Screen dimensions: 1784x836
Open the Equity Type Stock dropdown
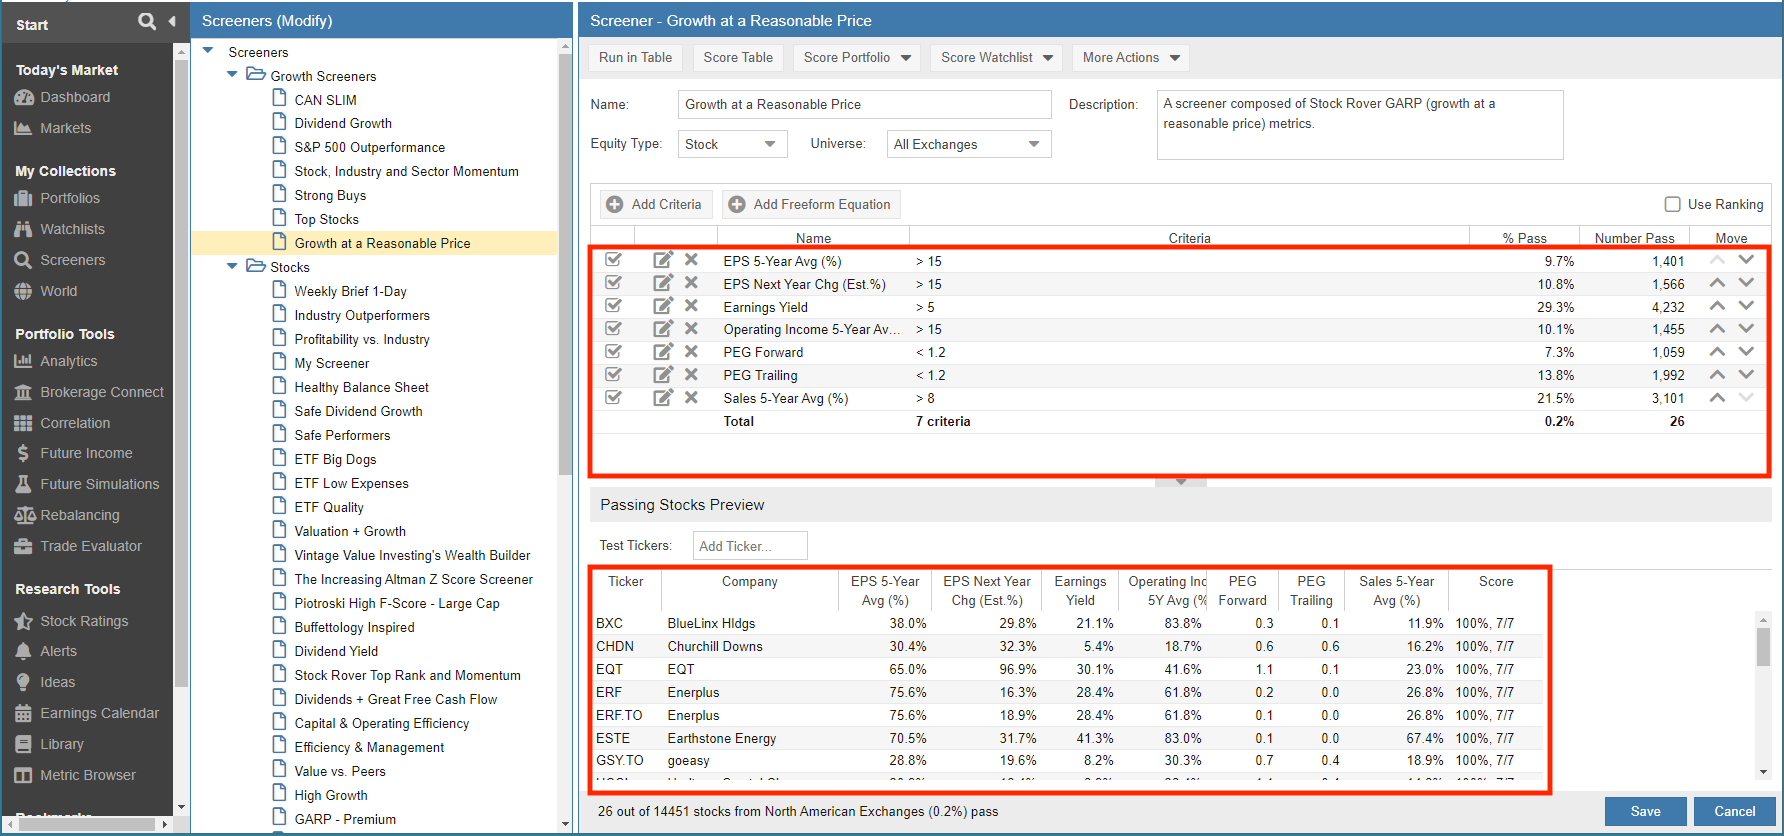click(733, 144)
